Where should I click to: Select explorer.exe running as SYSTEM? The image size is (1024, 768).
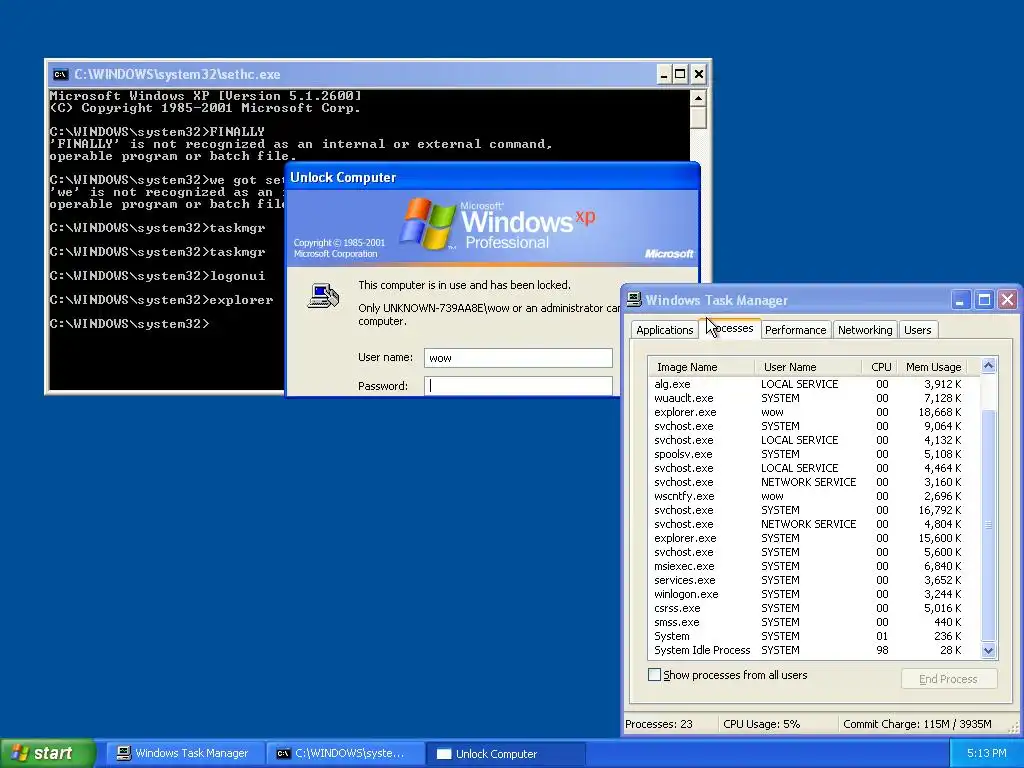click(x=813, y=538)
